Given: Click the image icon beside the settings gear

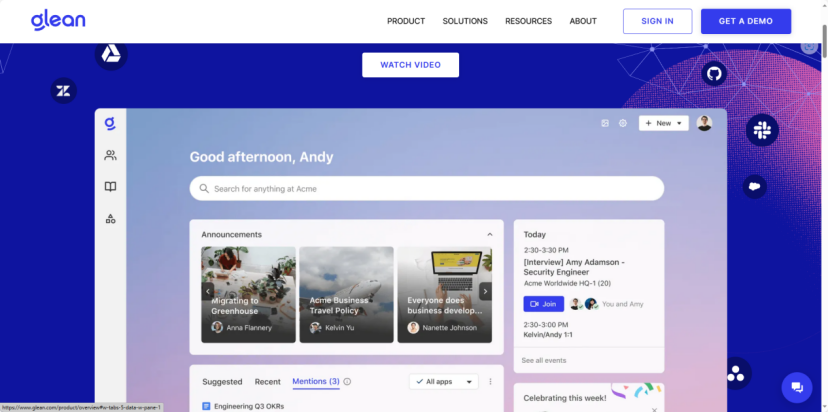Looking at the screenshot, I should [x=605, y=123].
